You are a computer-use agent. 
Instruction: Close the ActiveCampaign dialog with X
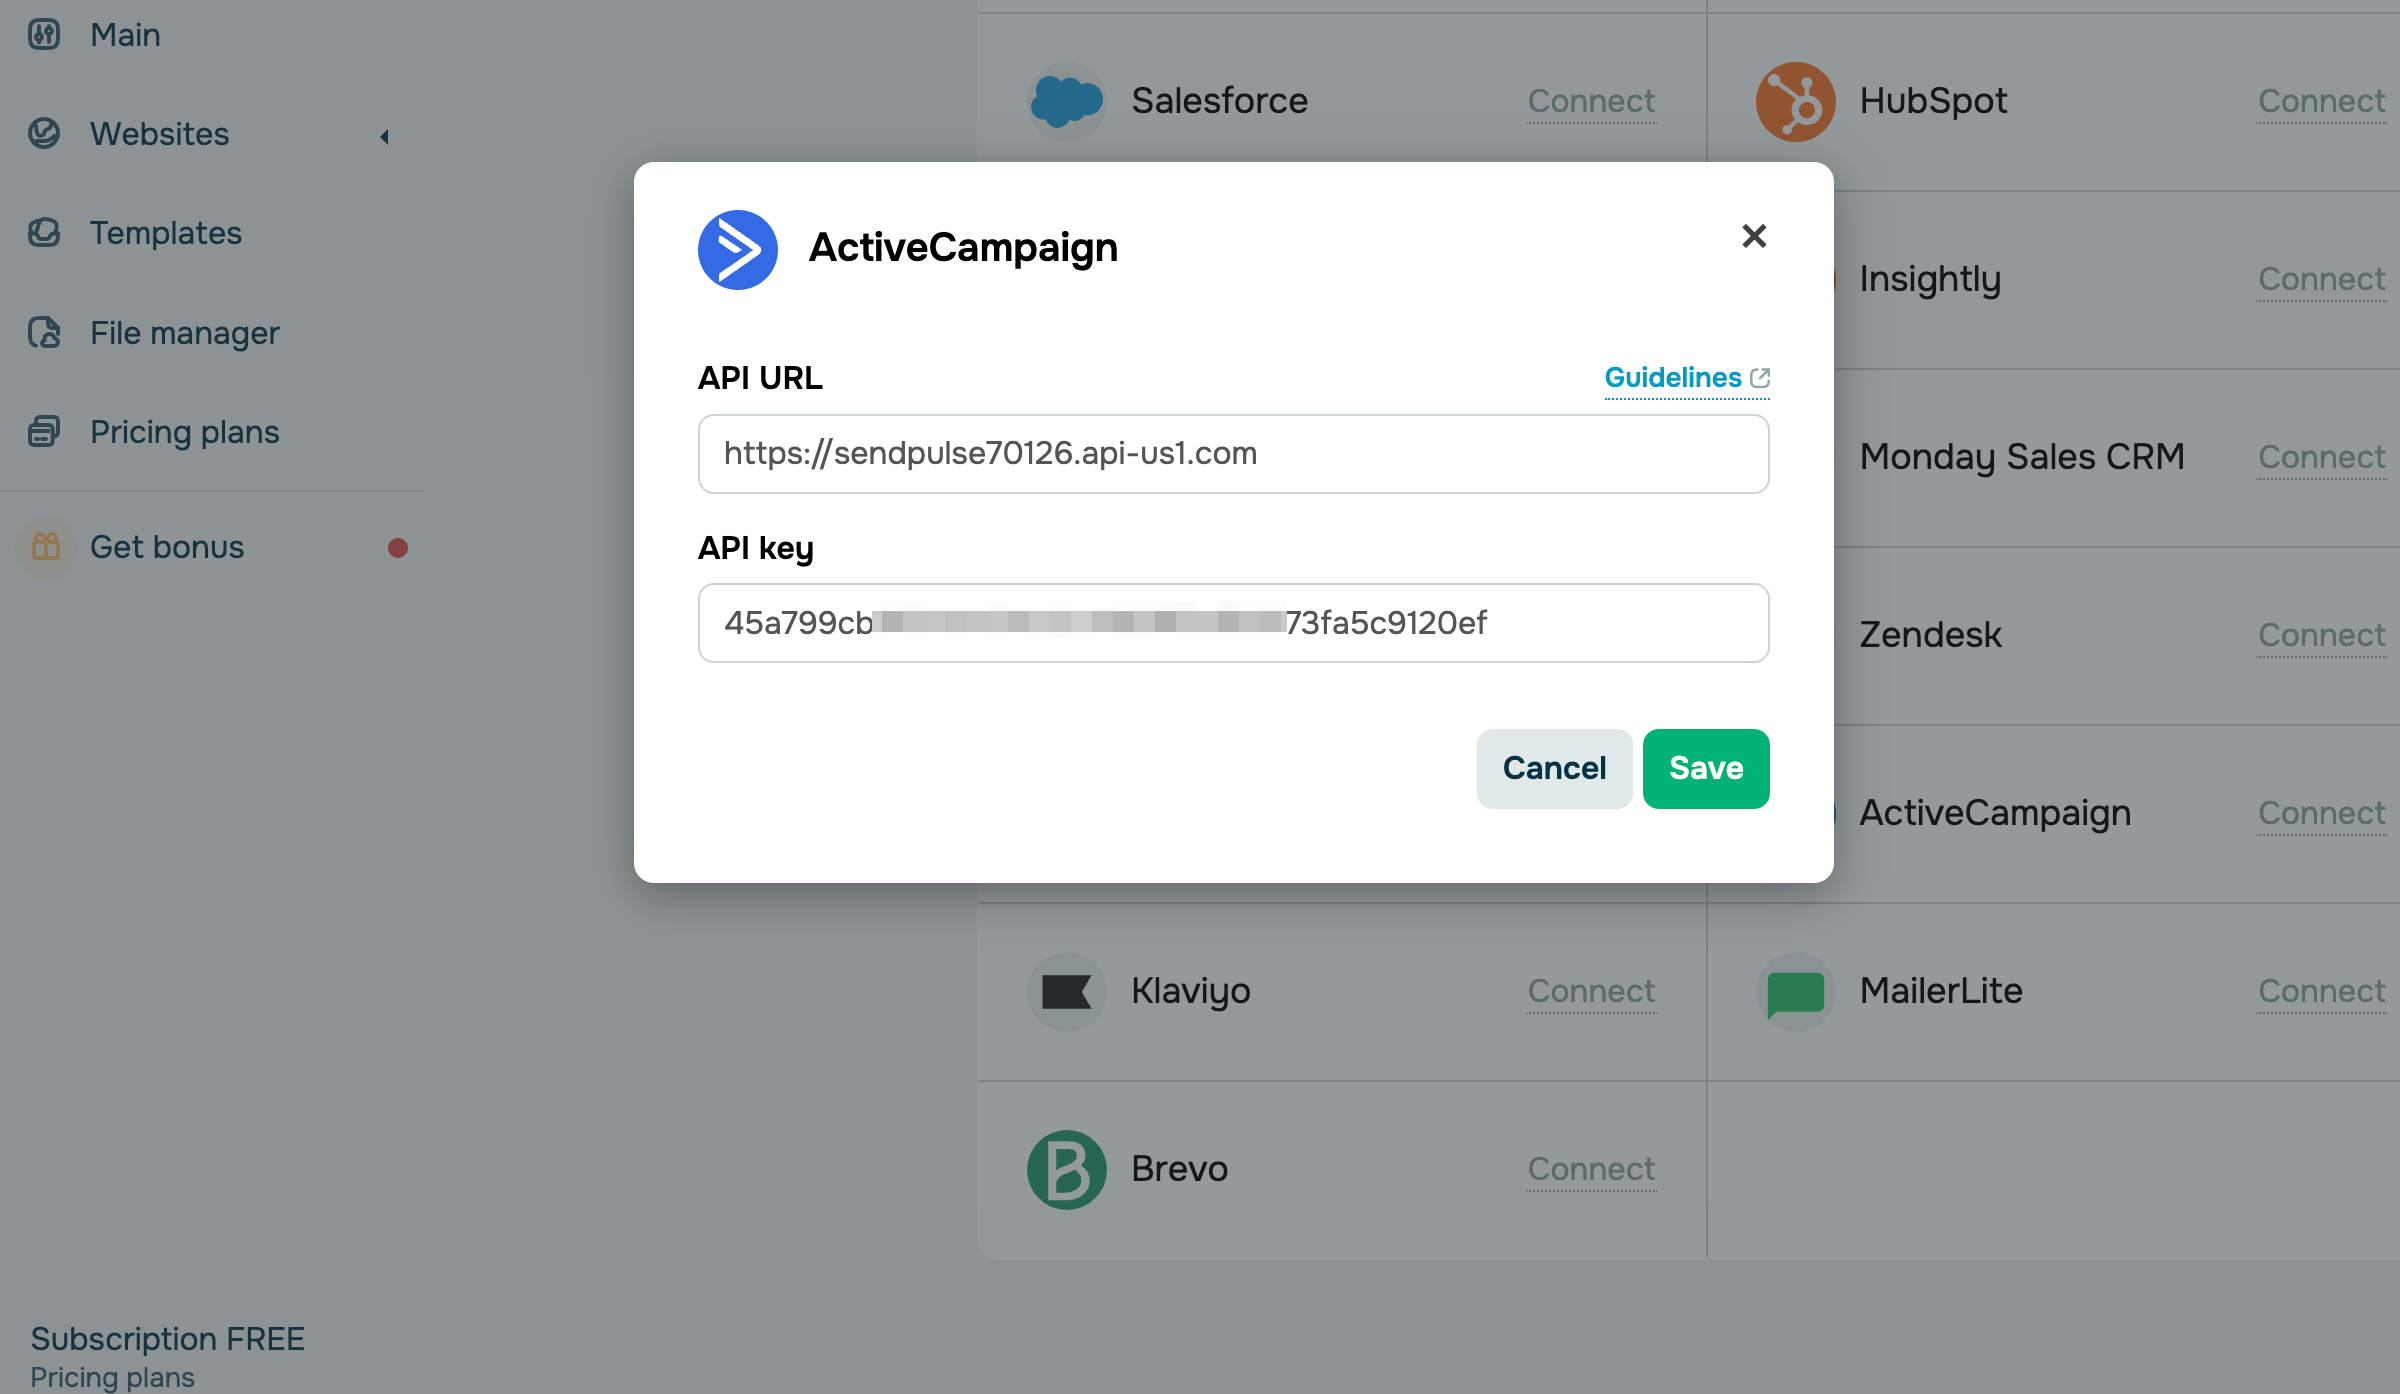(1754, 236)
